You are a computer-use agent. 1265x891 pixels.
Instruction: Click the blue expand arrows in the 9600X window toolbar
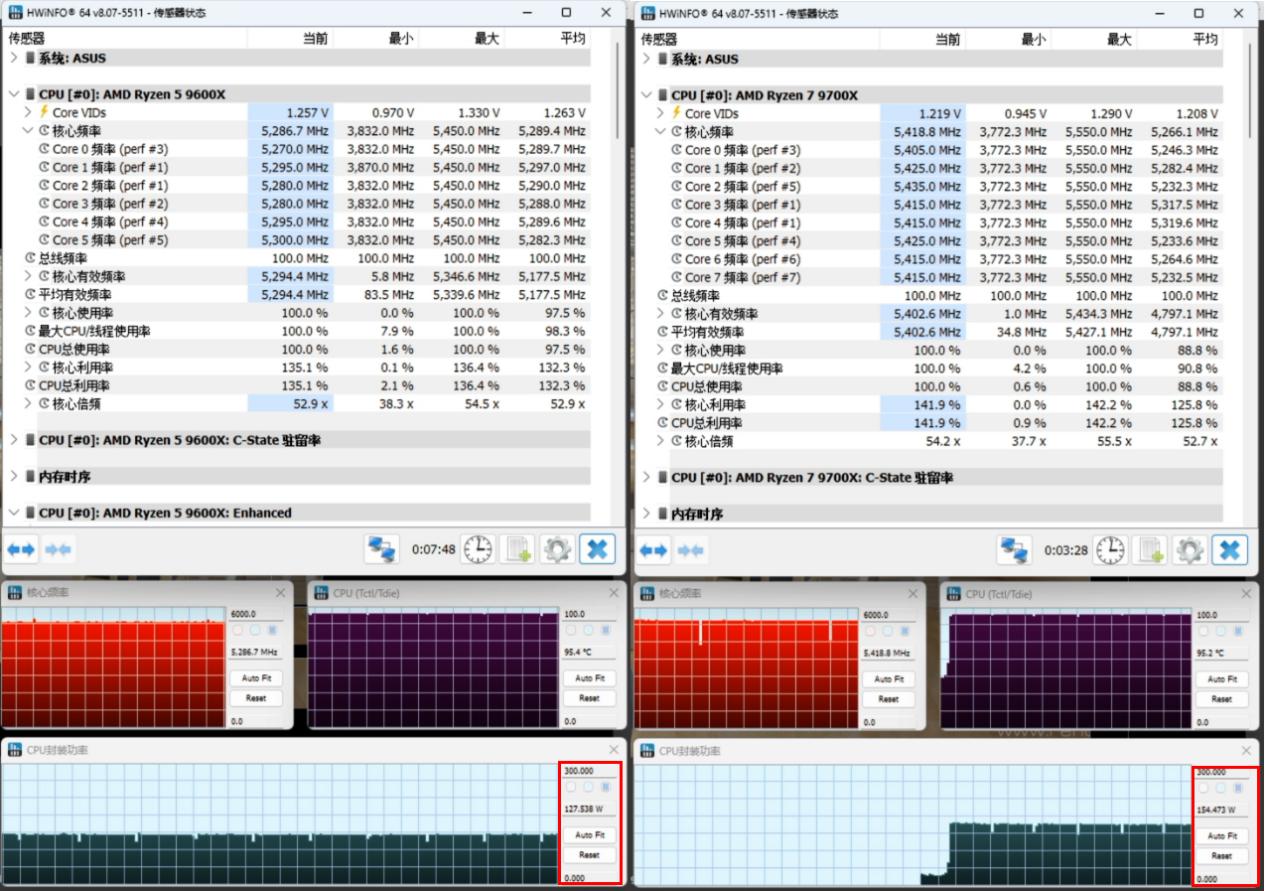coord(21,549)
